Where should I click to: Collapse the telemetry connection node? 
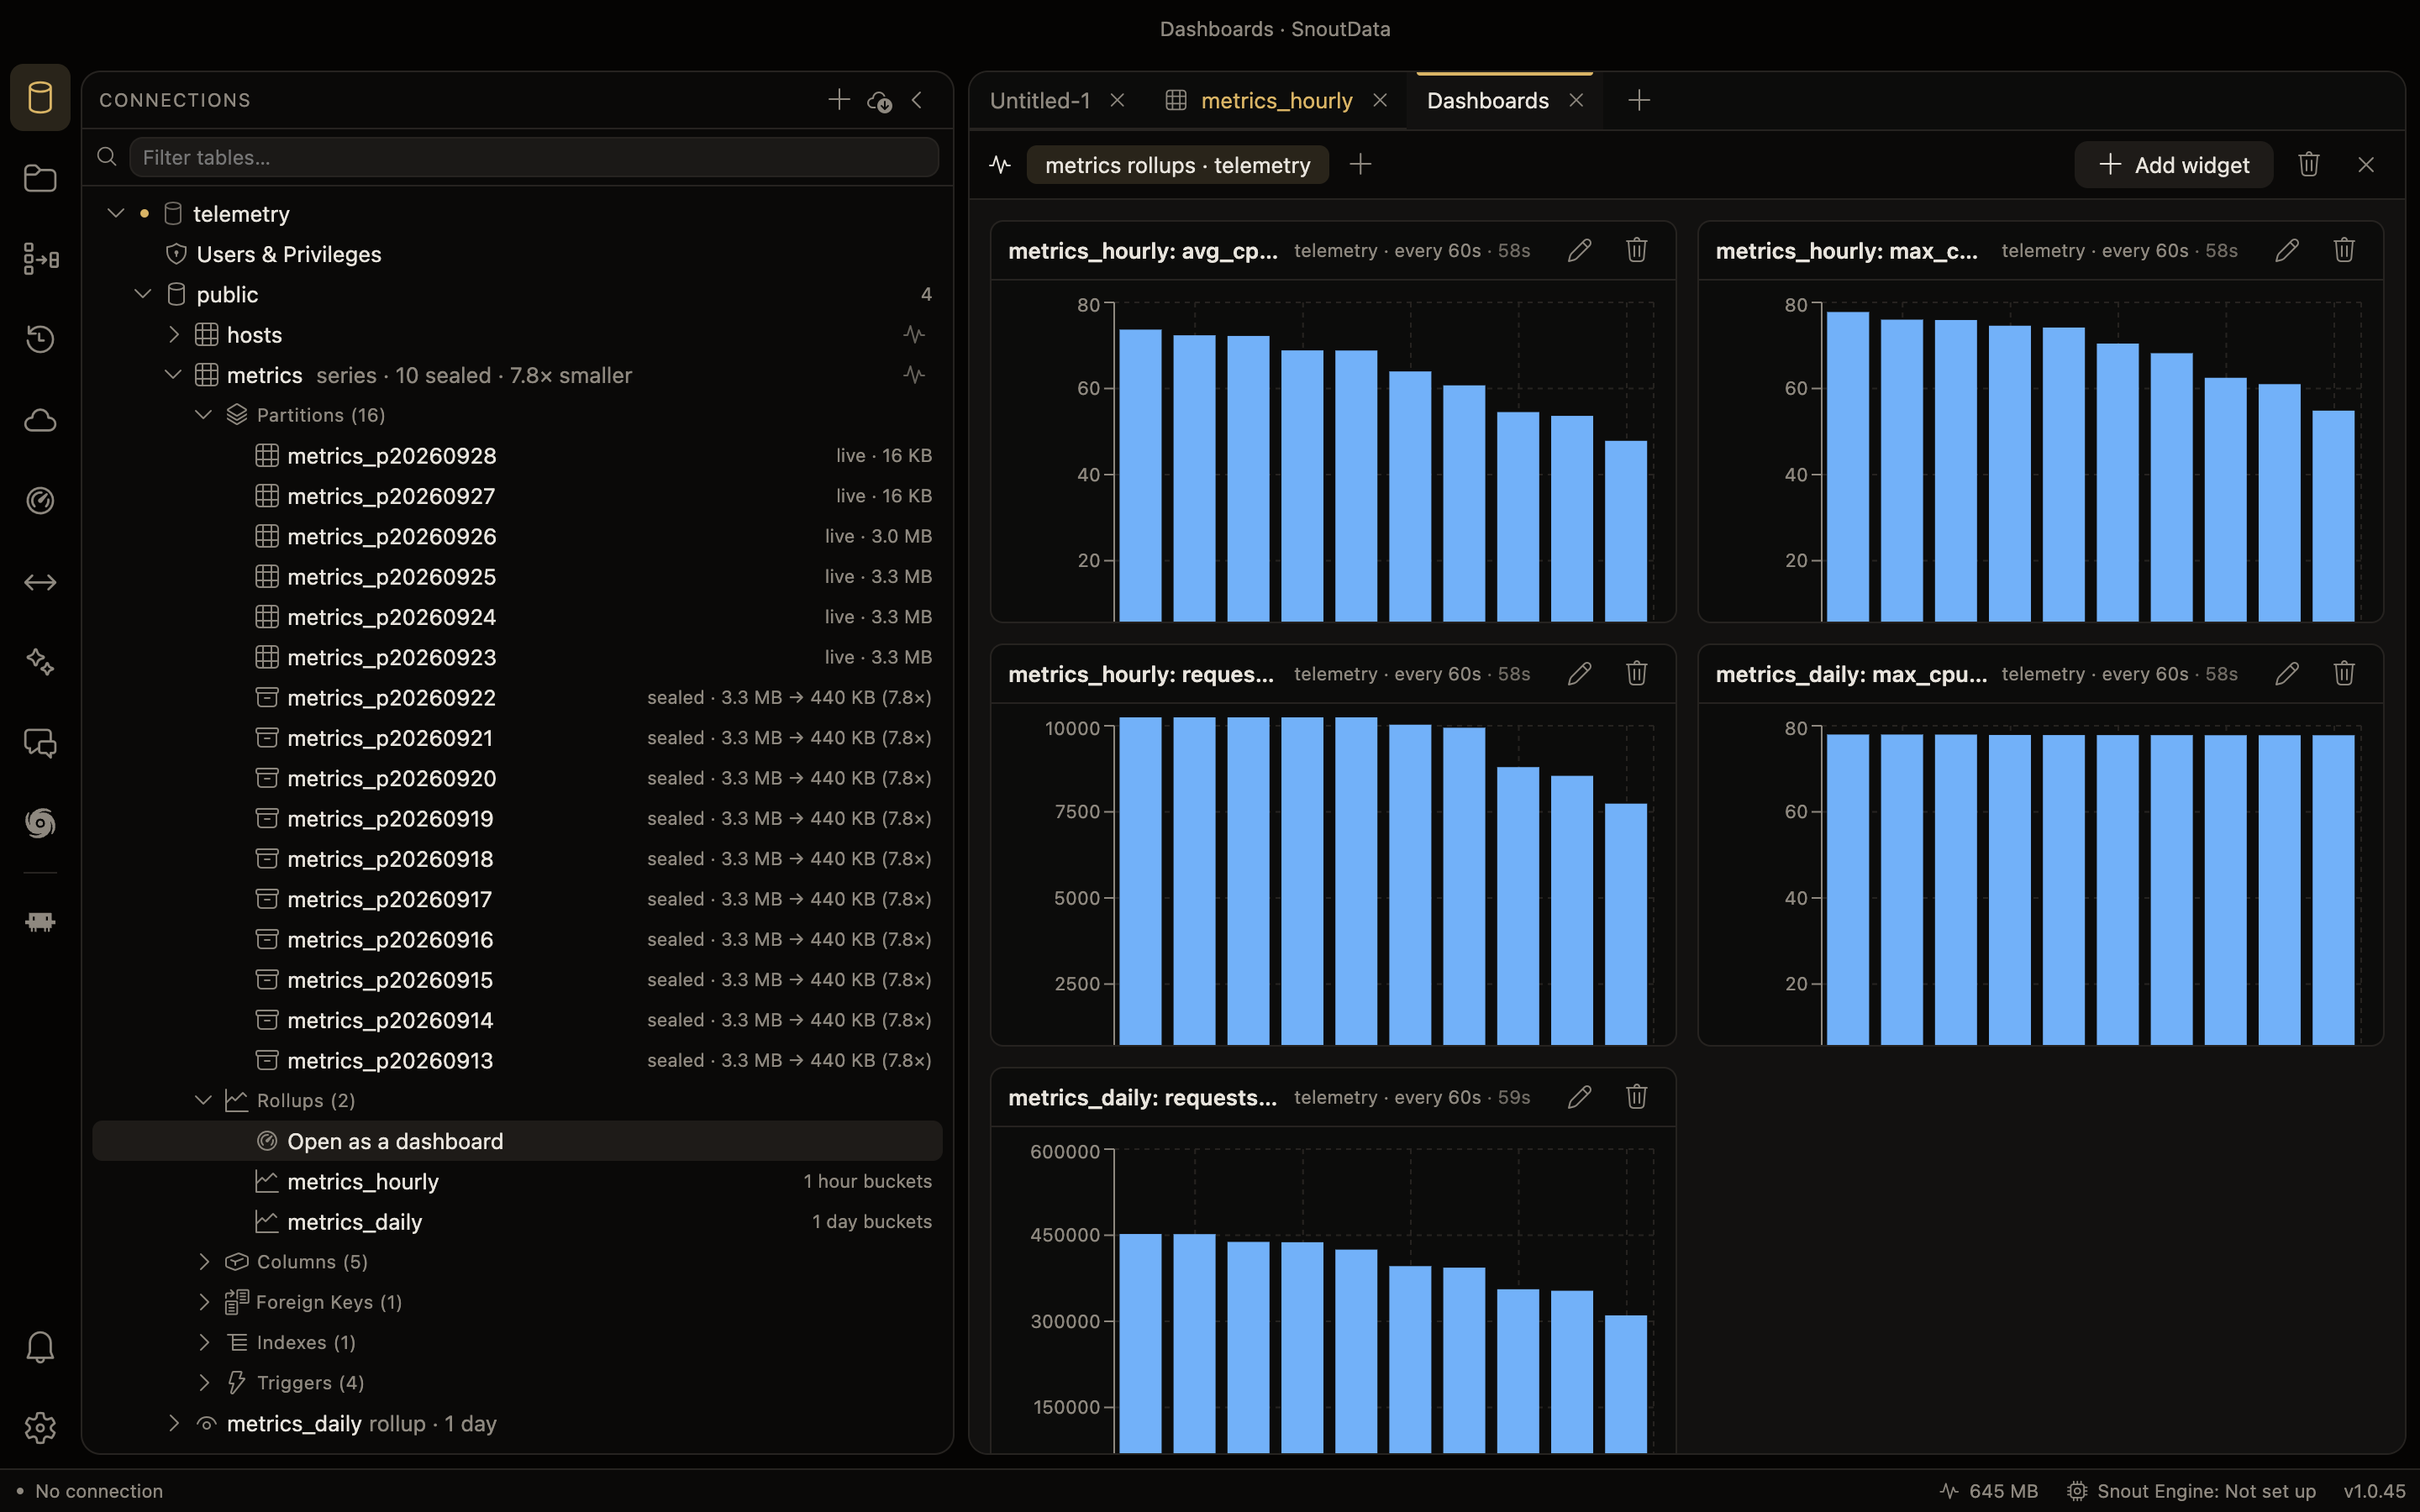116,213
